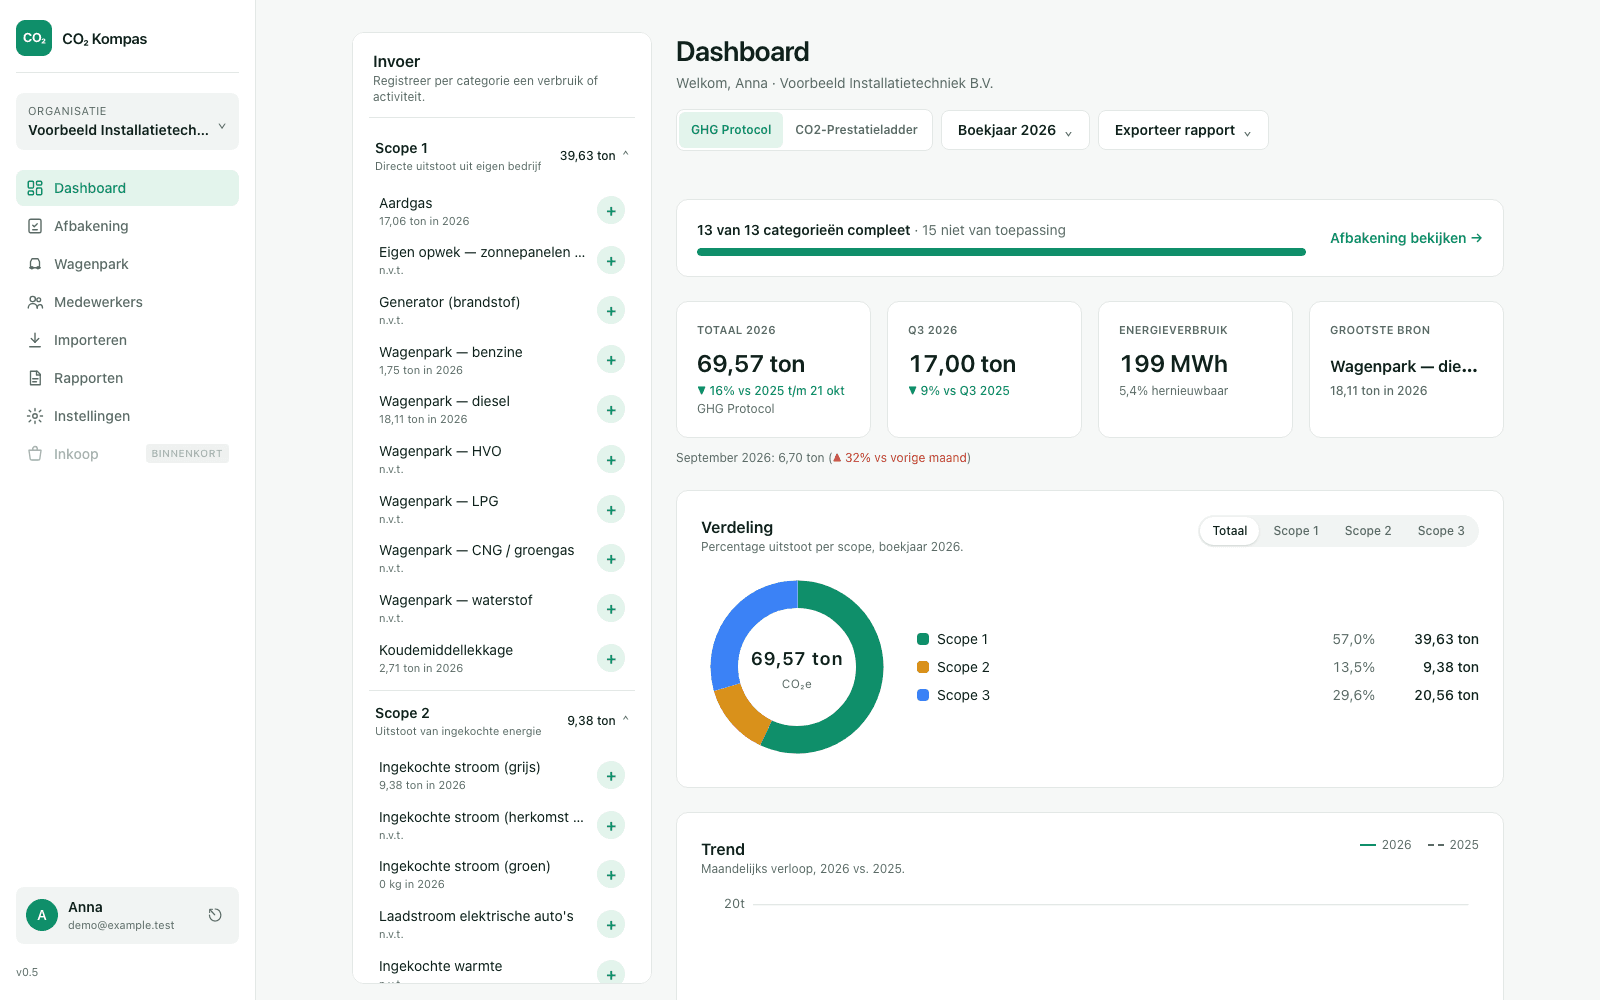Image resolution: width=1600 pixels, height=1000 pixels.
Task: Add entry for Eigen opwek zonnepanelen
Action: pos(611,261)
